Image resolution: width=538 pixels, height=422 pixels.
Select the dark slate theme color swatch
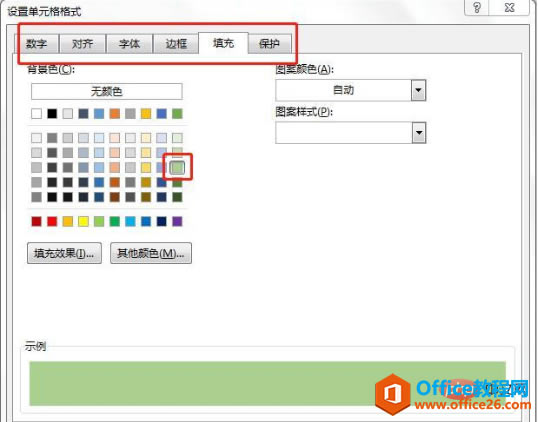83,114
